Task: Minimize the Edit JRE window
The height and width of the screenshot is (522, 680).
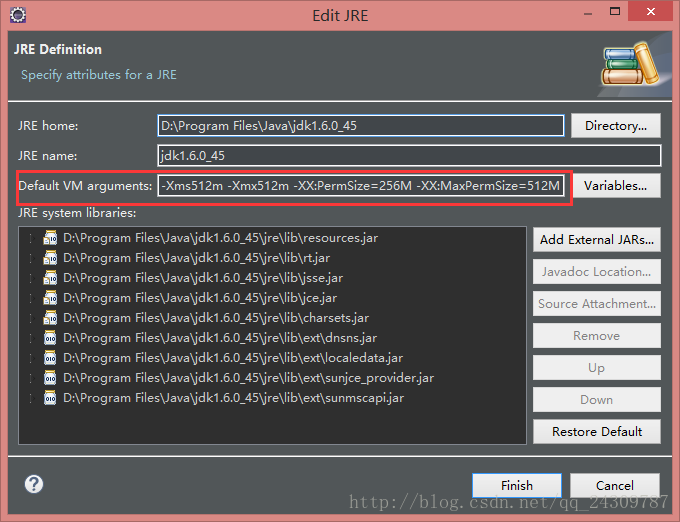Action: click(x=588, y=13)
